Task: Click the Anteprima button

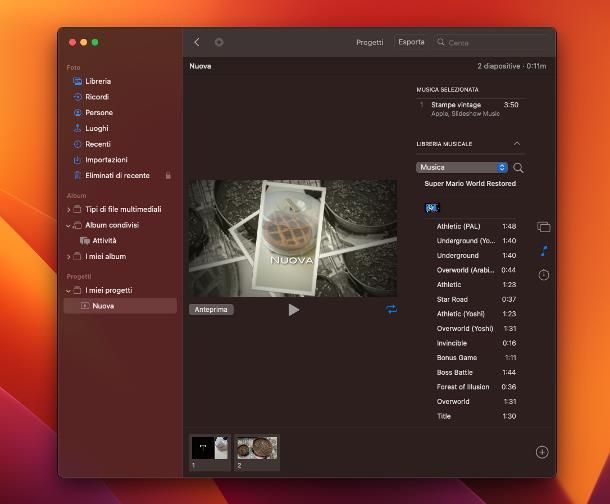Action: (x=211, y=310)
